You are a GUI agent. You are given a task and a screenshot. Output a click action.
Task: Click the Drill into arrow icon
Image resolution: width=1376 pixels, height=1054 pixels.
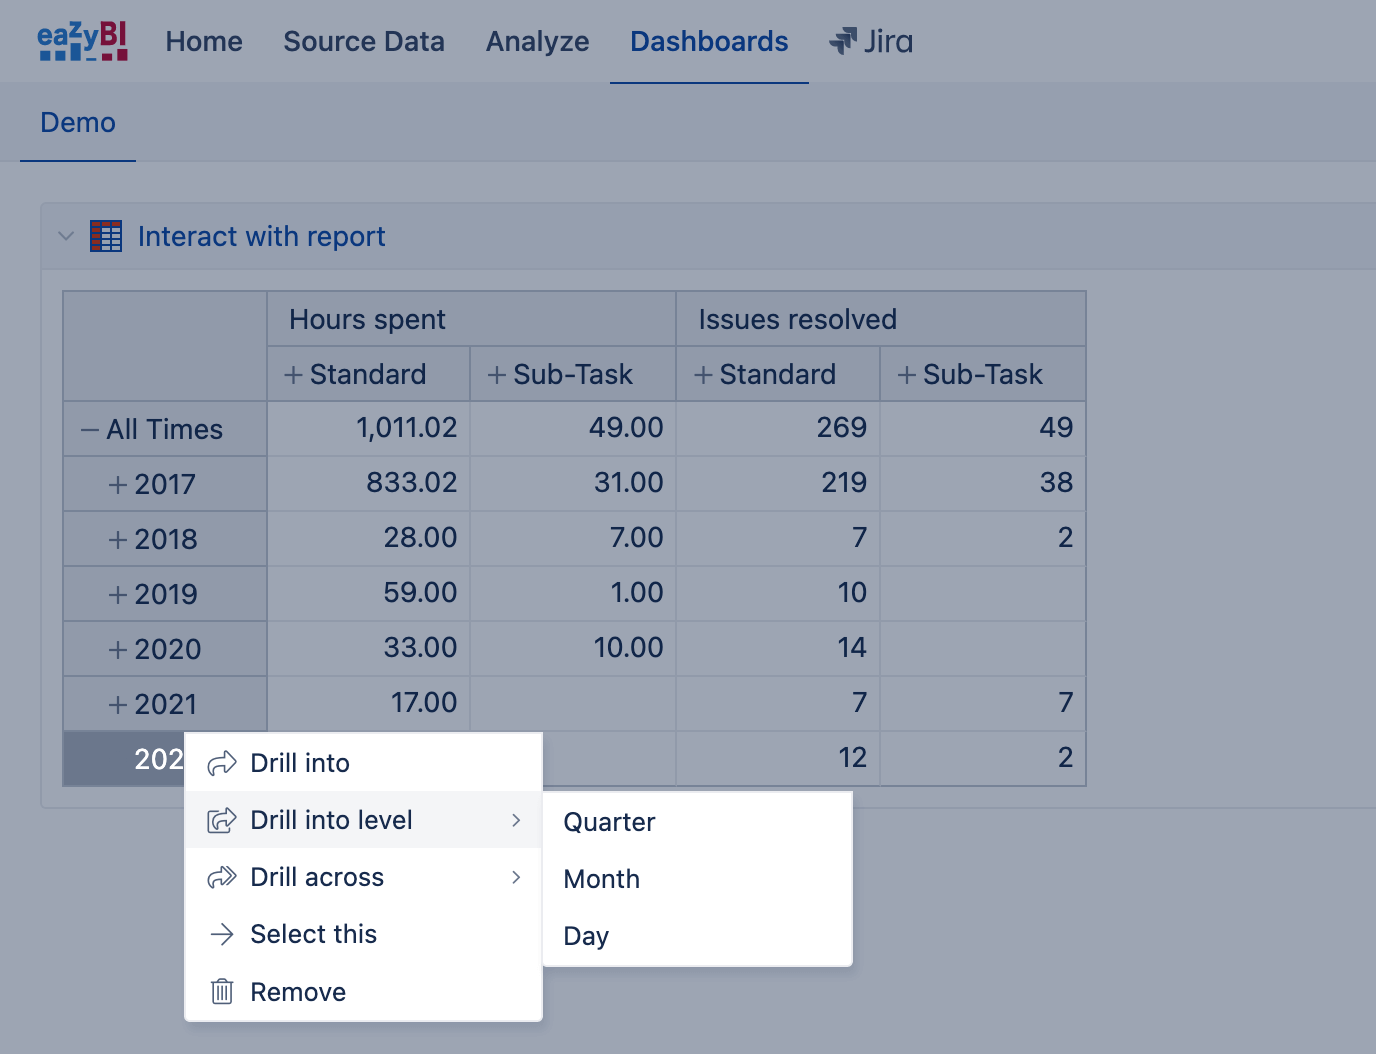click(222, 763)
